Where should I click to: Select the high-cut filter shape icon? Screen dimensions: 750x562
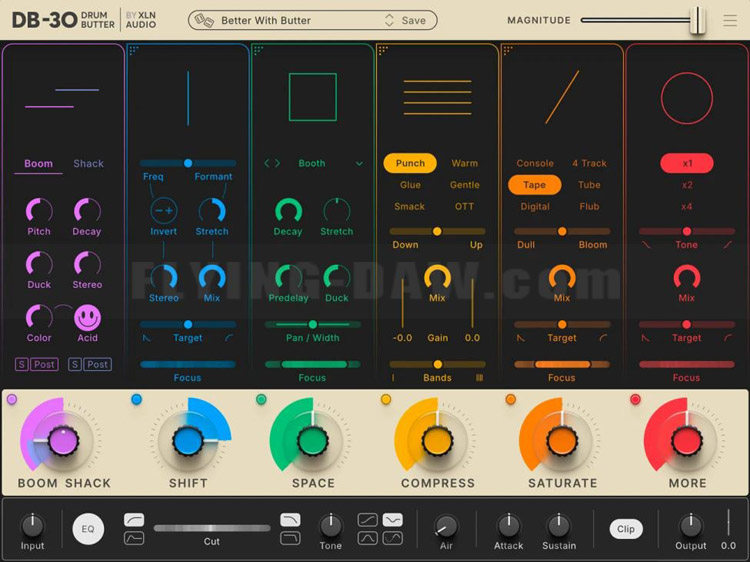(290, 519)
